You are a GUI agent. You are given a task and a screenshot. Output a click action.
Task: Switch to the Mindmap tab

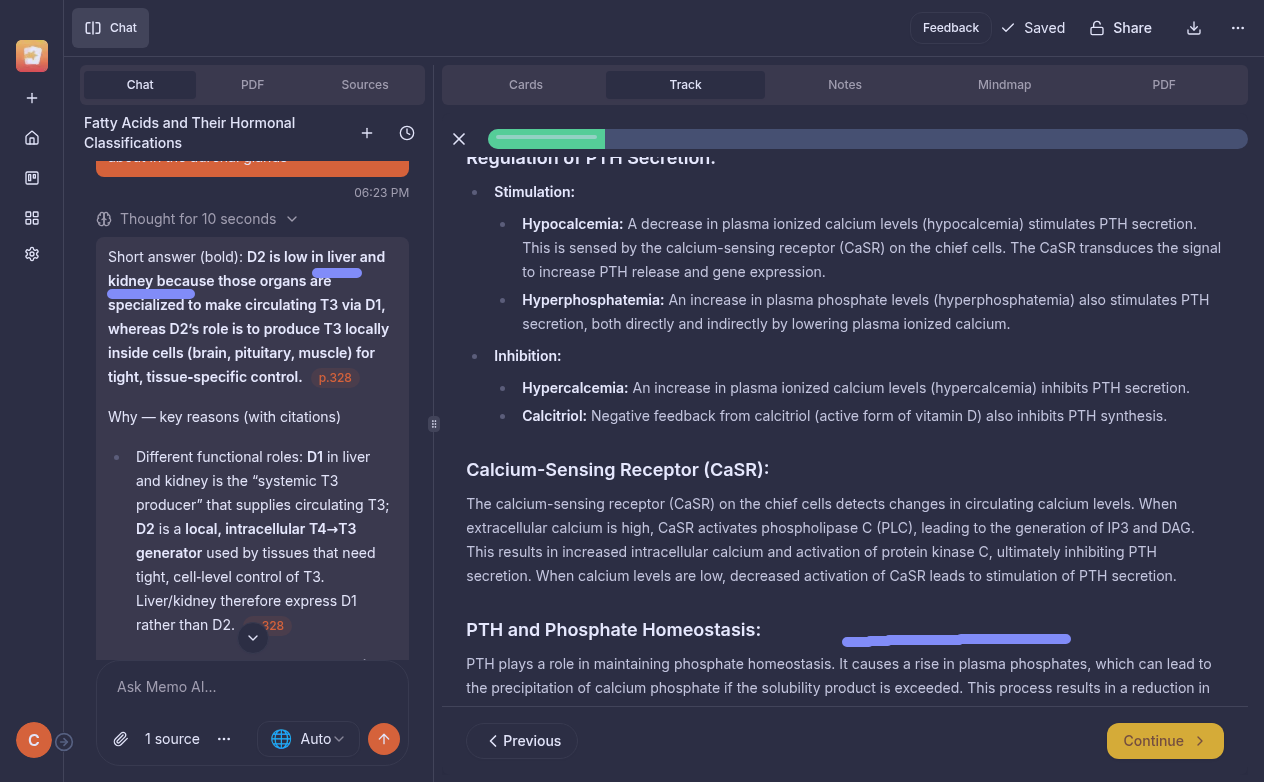pyautogui.click(x=1004, y=85)
